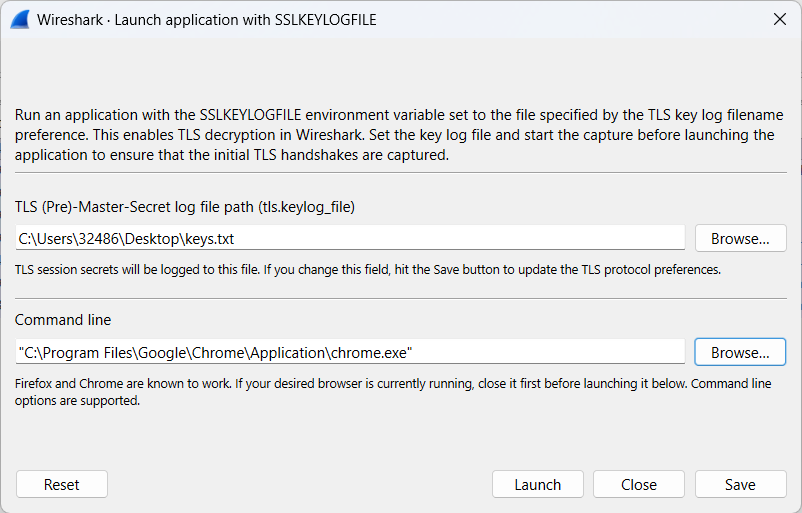The width and height of the screenshot is (802, 513).
Task: Save the TLS protocol preferences
Action: click(x=740, y=484)
